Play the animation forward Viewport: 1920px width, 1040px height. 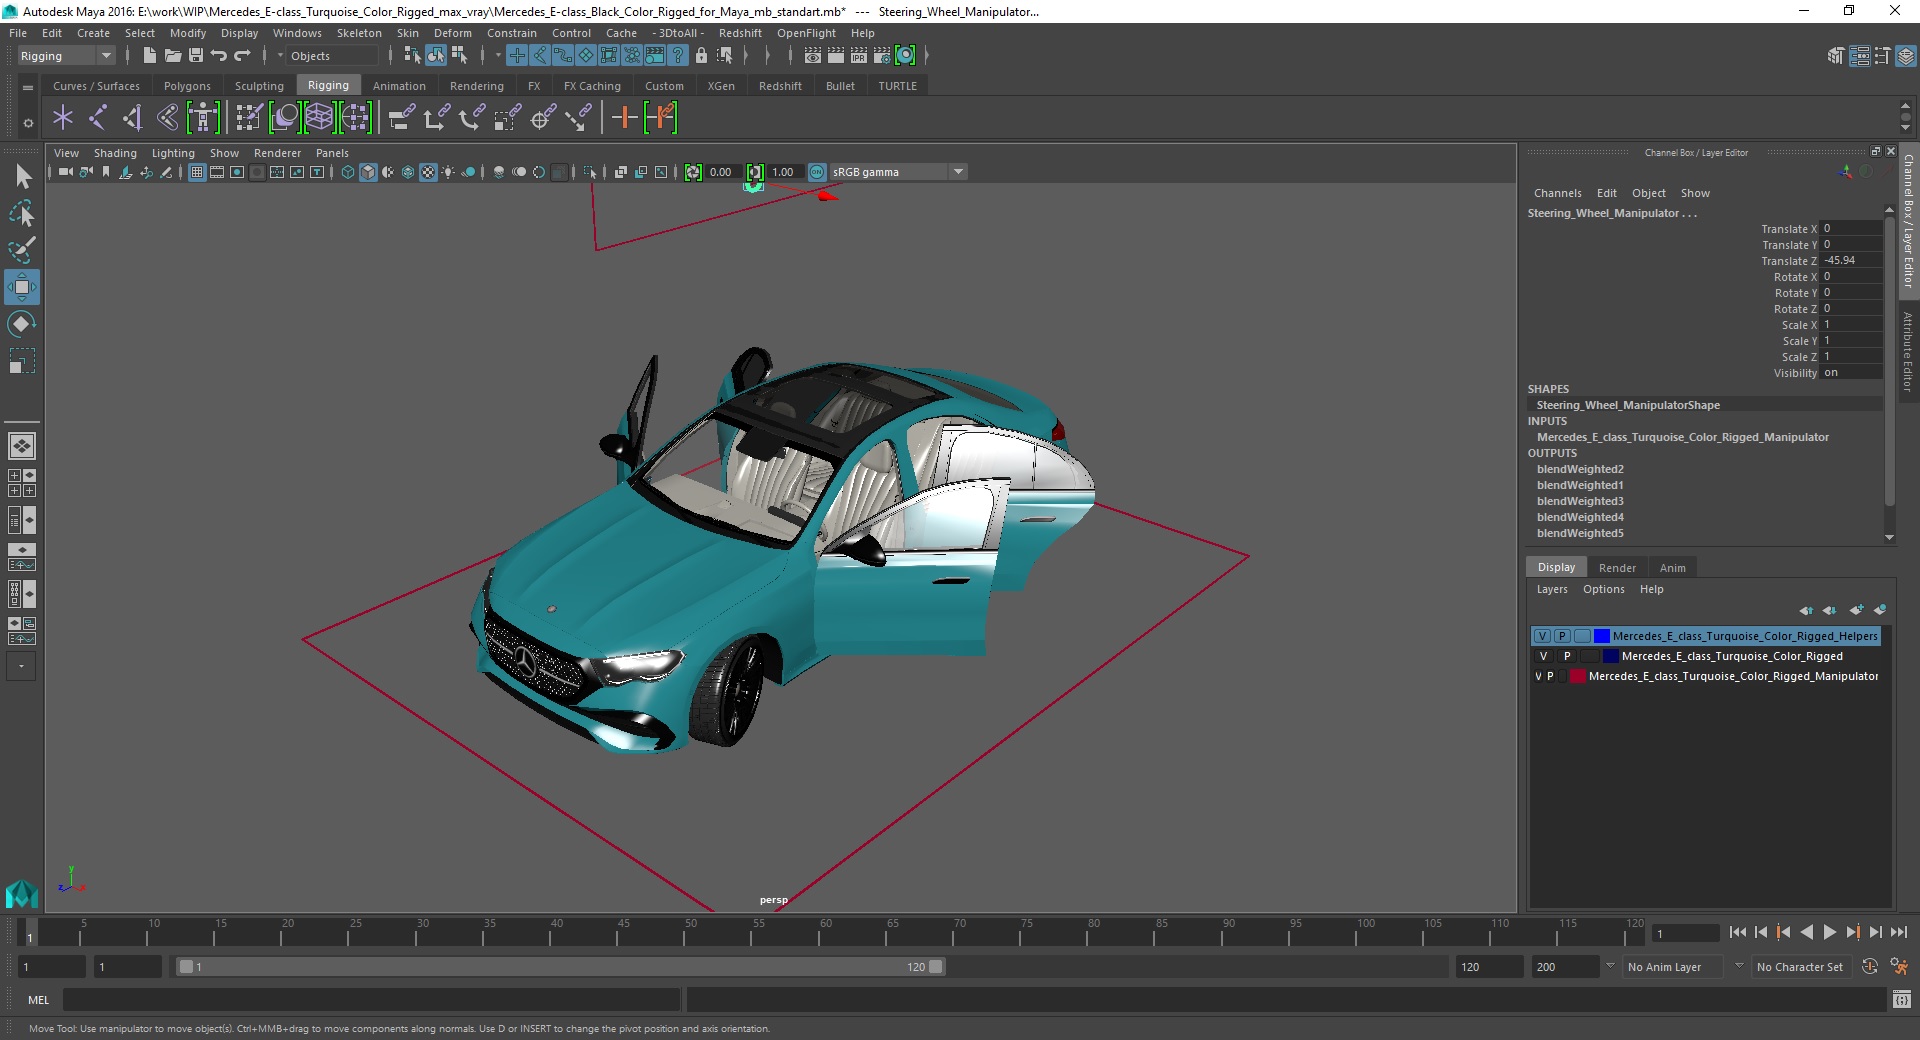(1829, 932)
